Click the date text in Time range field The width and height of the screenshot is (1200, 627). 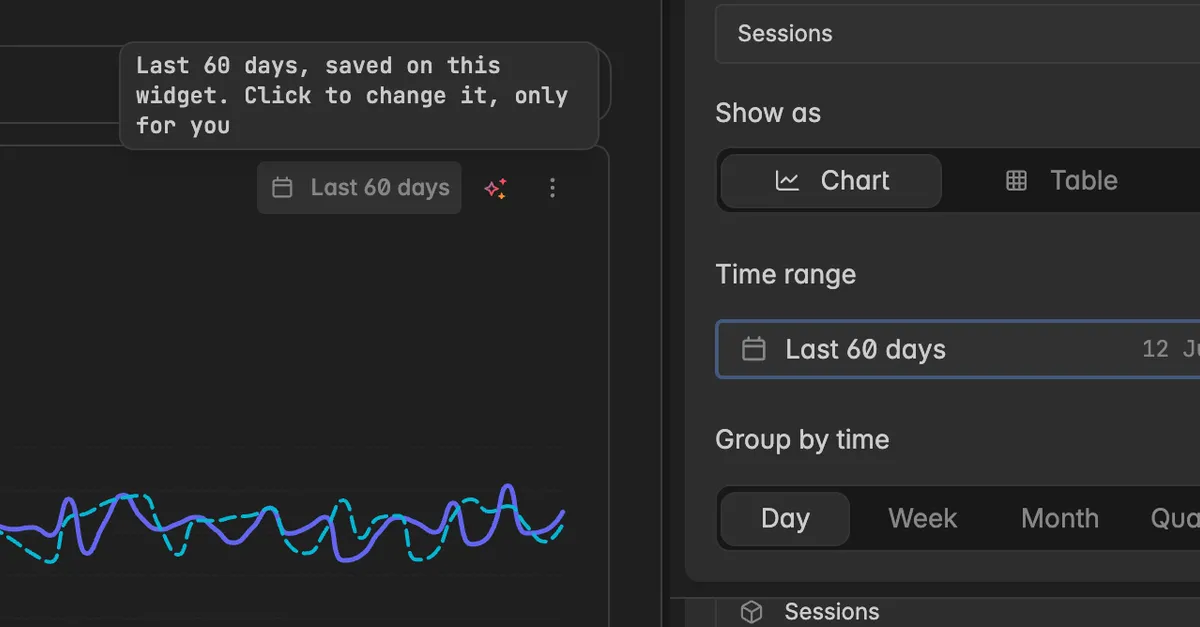1170,349
